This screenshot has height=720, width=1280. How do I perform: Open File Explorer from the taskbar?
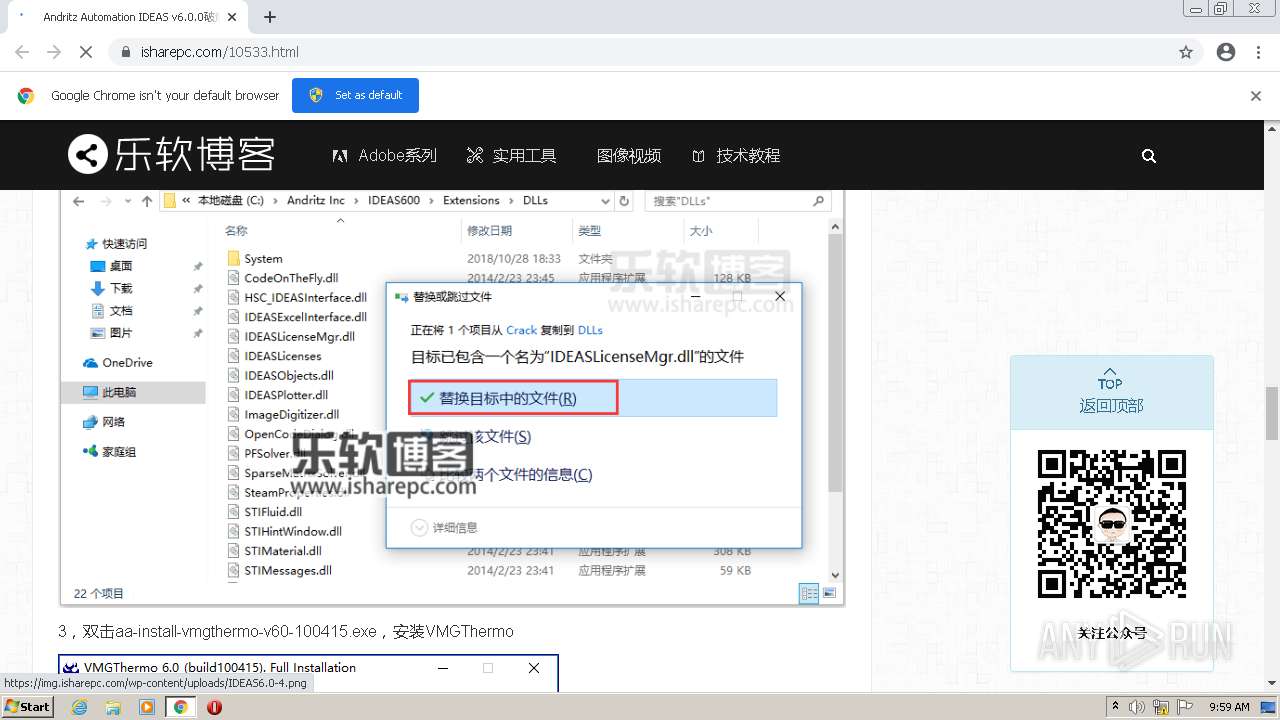113,707
